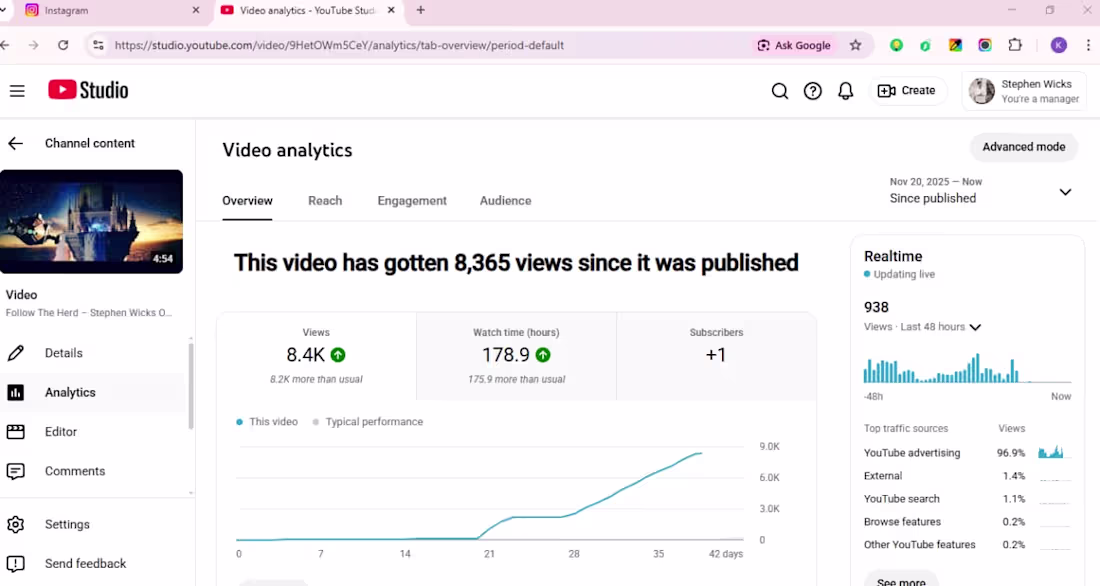Image resolution: width=1100 pixels, height=586 pixels.
Task: Click the Create button
Action: 907,91
